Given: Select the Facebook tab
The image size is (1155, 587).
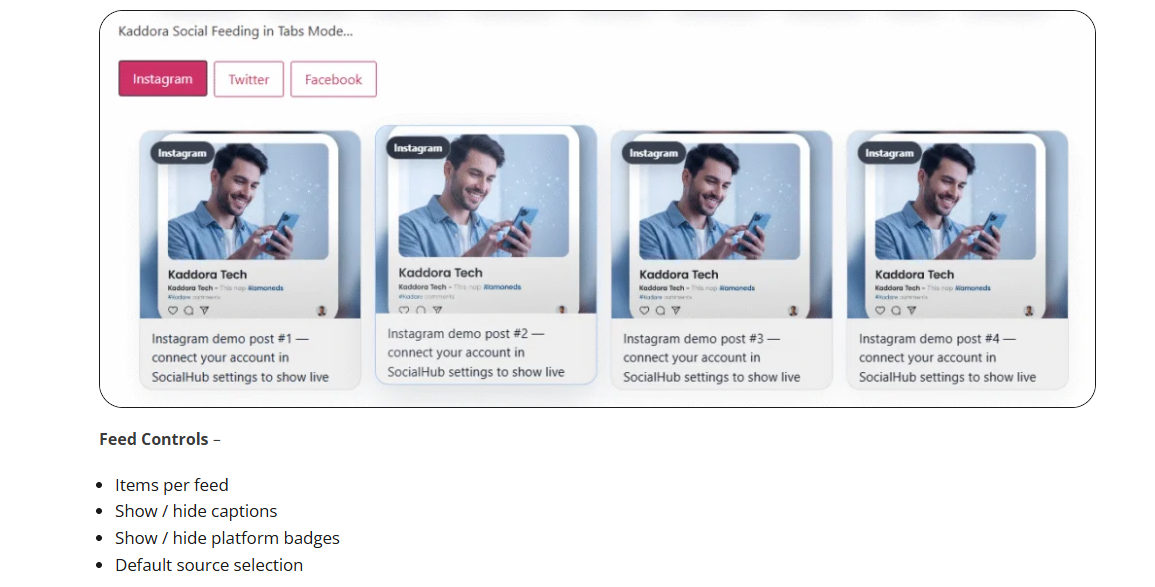Looking at the screenshot, I should [x=333, y=79].
